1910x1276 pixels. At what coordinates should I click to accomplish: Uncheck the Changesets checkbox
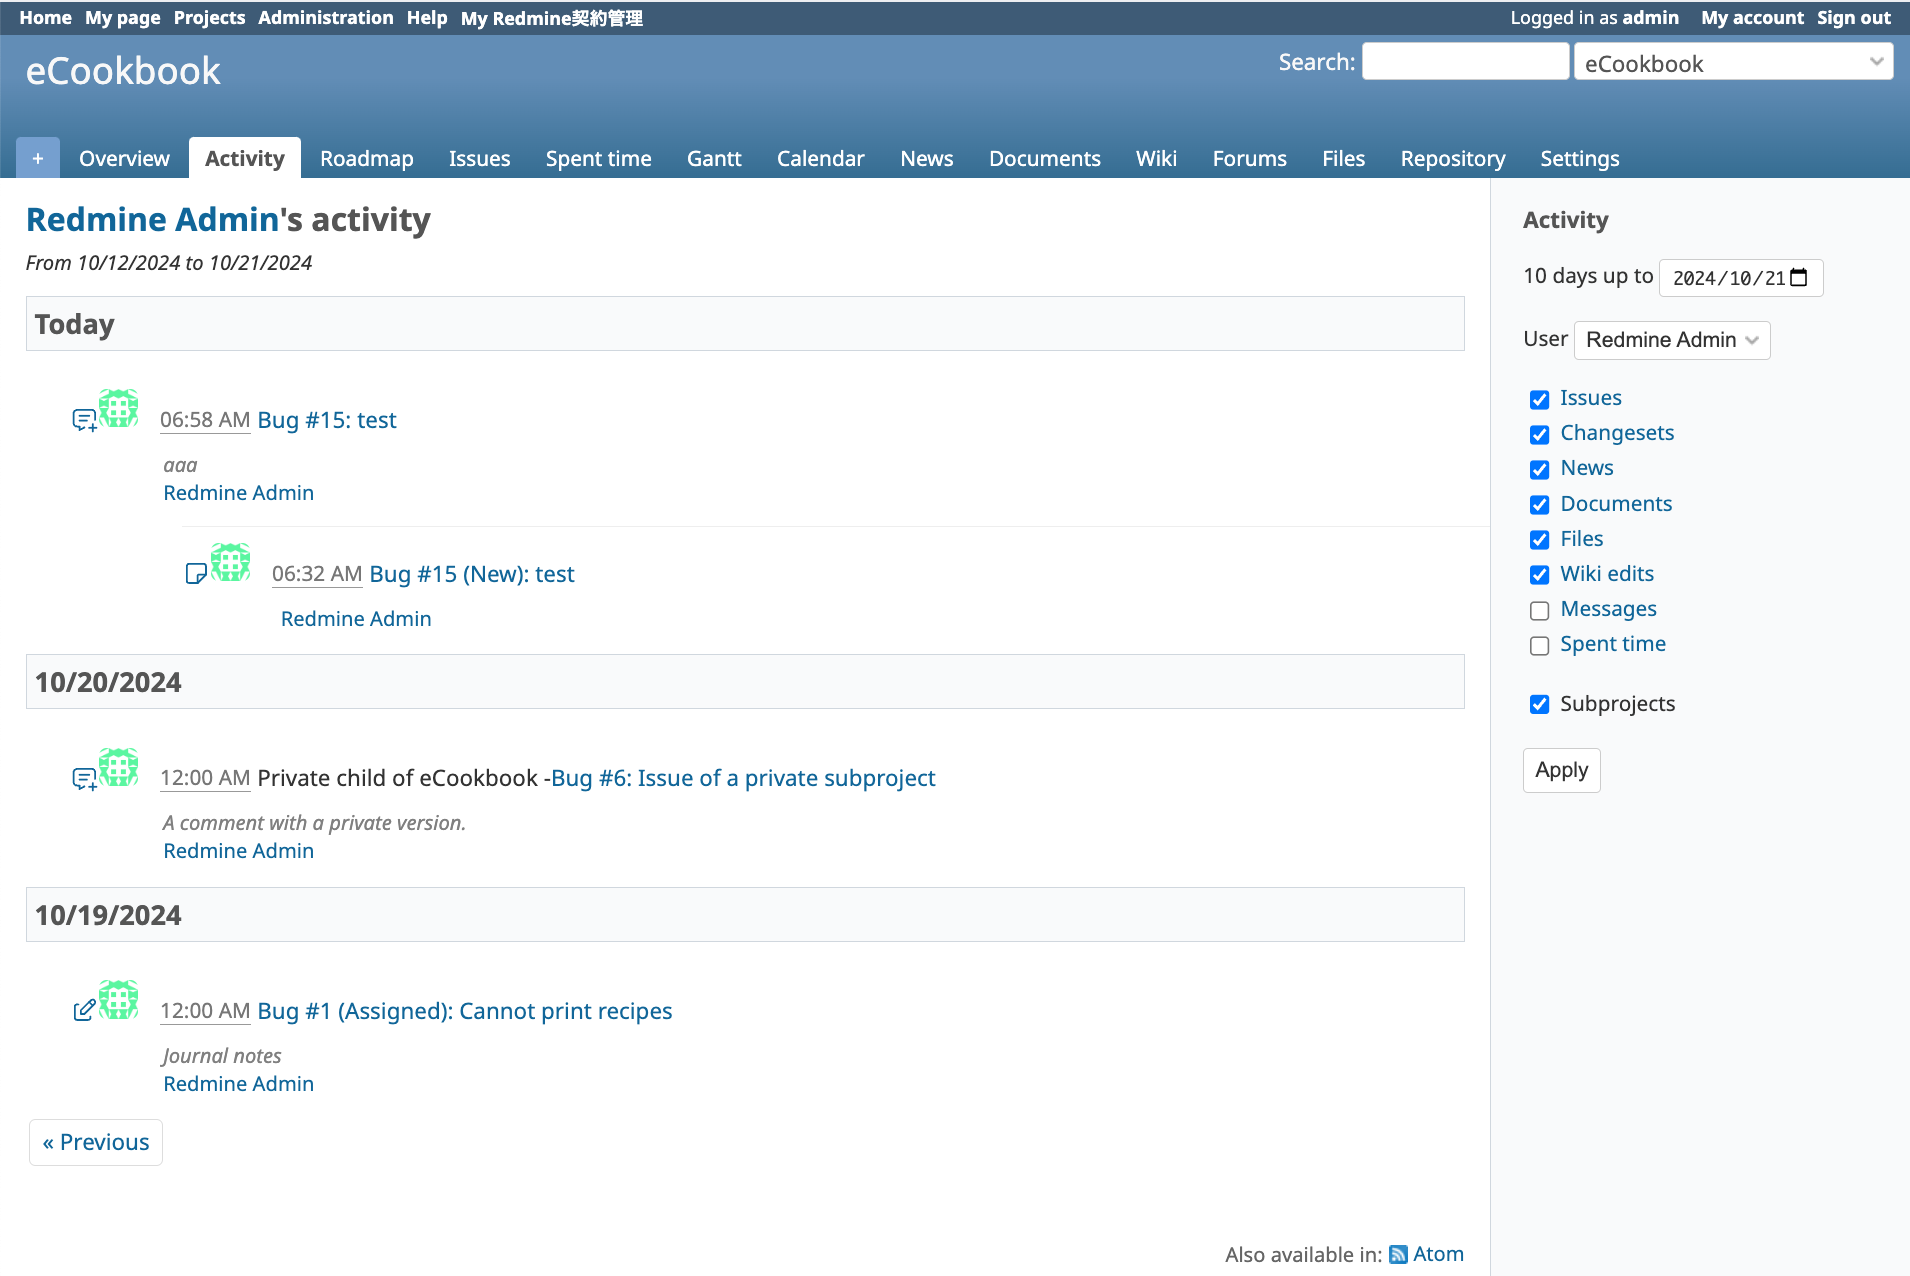click(1540, 434)
